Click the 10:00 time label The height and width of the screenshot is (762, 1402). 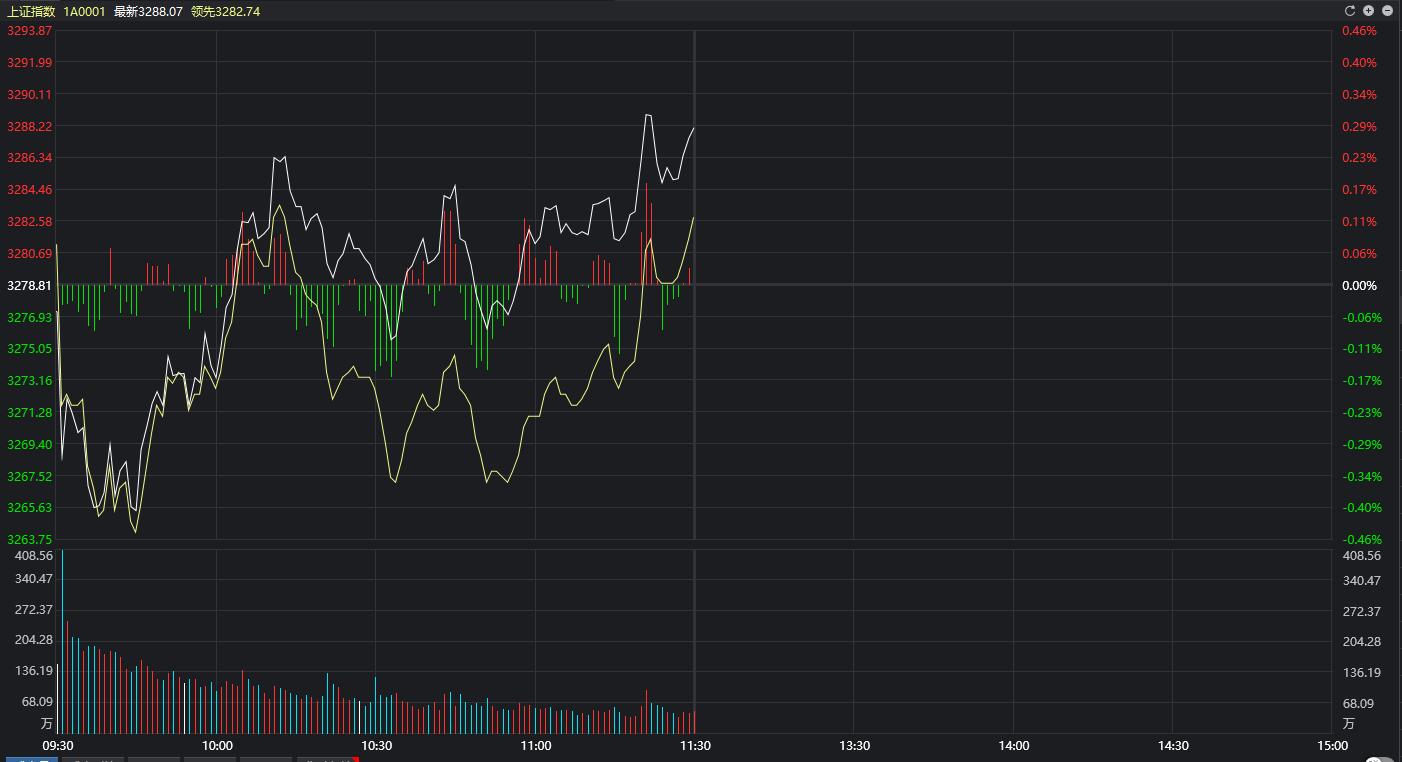[217, 746]
